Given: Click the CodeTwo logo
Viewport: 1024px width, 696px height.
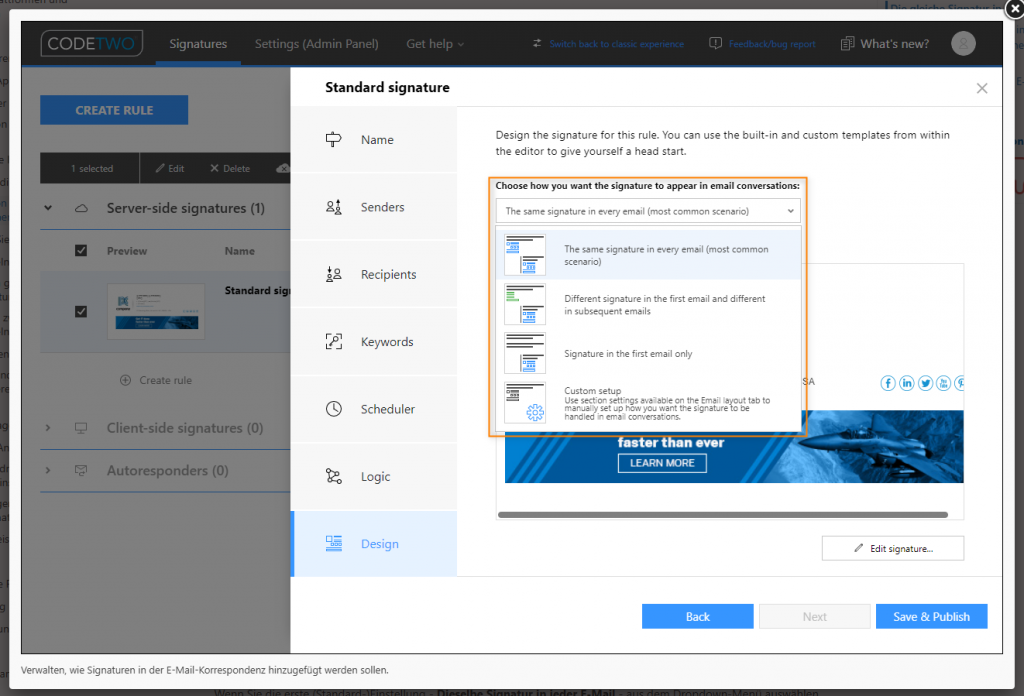Looking at the screenshot, I should (x=91, y=44).
